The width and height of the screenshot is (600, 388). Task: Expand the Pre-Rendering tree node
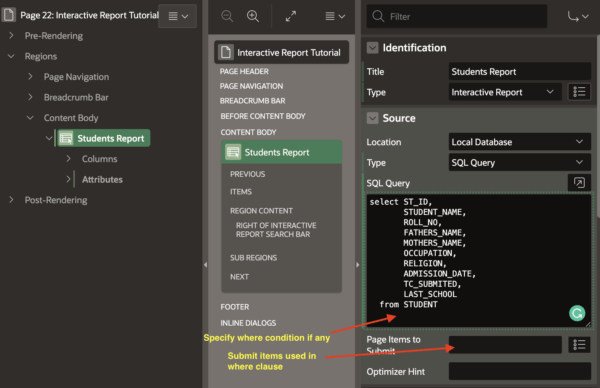coord(11,36)
